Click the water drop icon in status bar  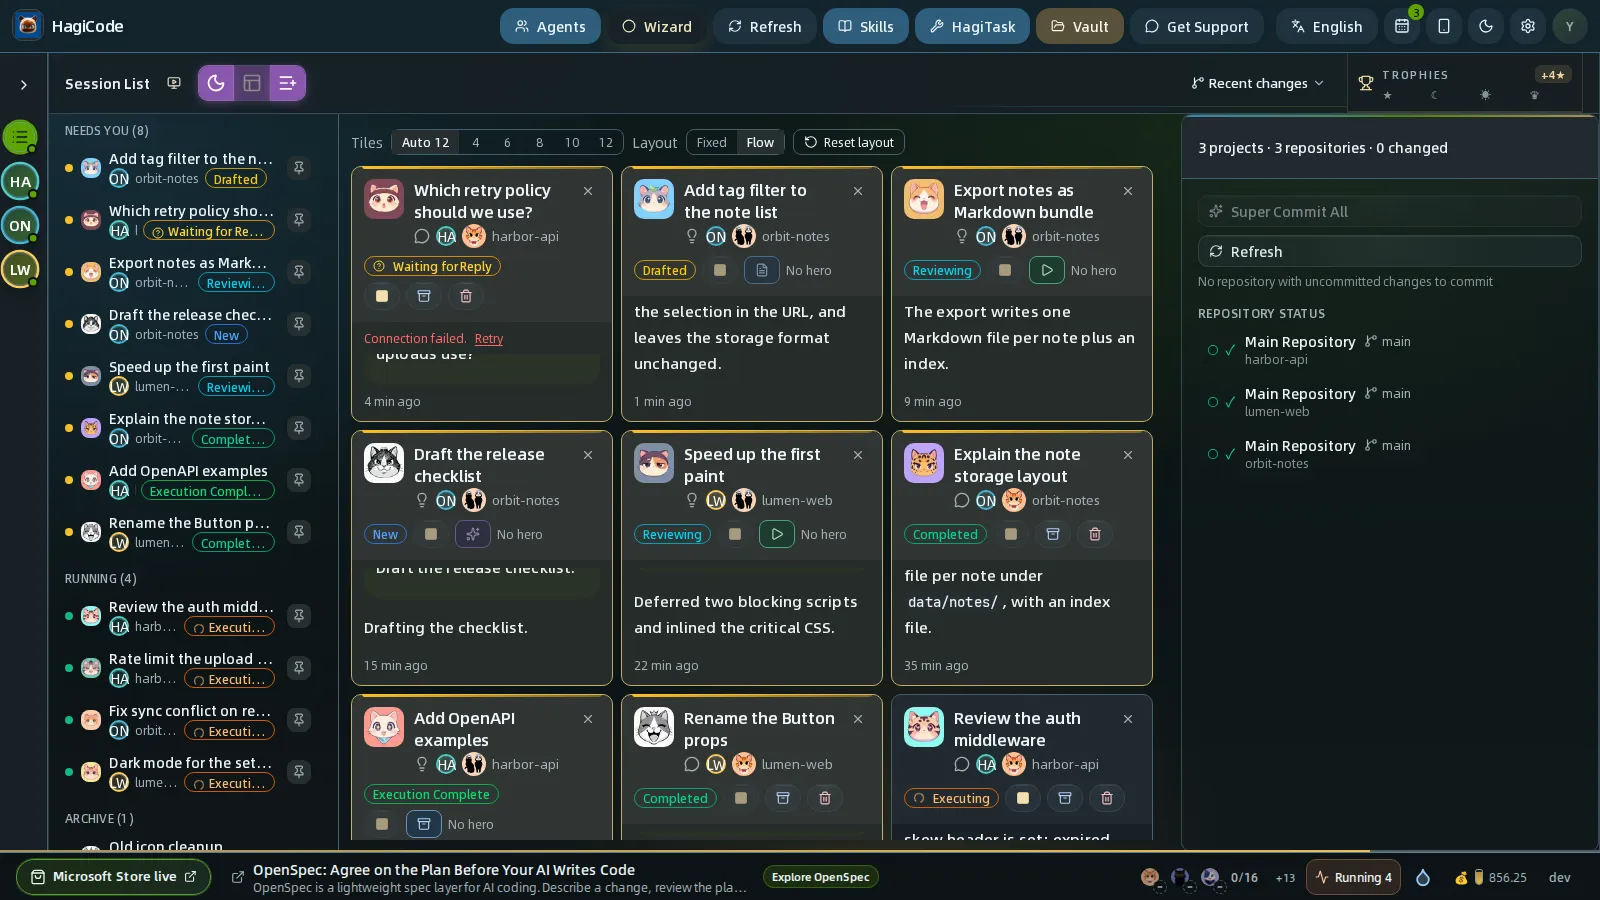click(1423, 877)
